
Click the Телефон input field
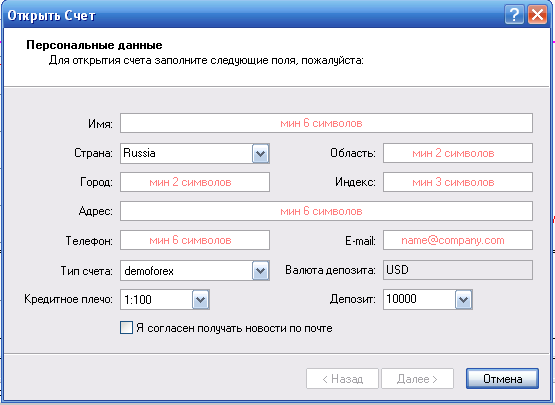pos(195,240)
